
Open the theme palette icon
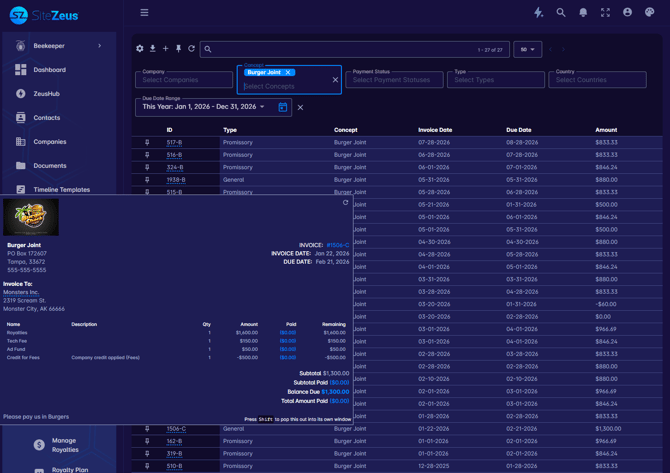pos(649,12)
